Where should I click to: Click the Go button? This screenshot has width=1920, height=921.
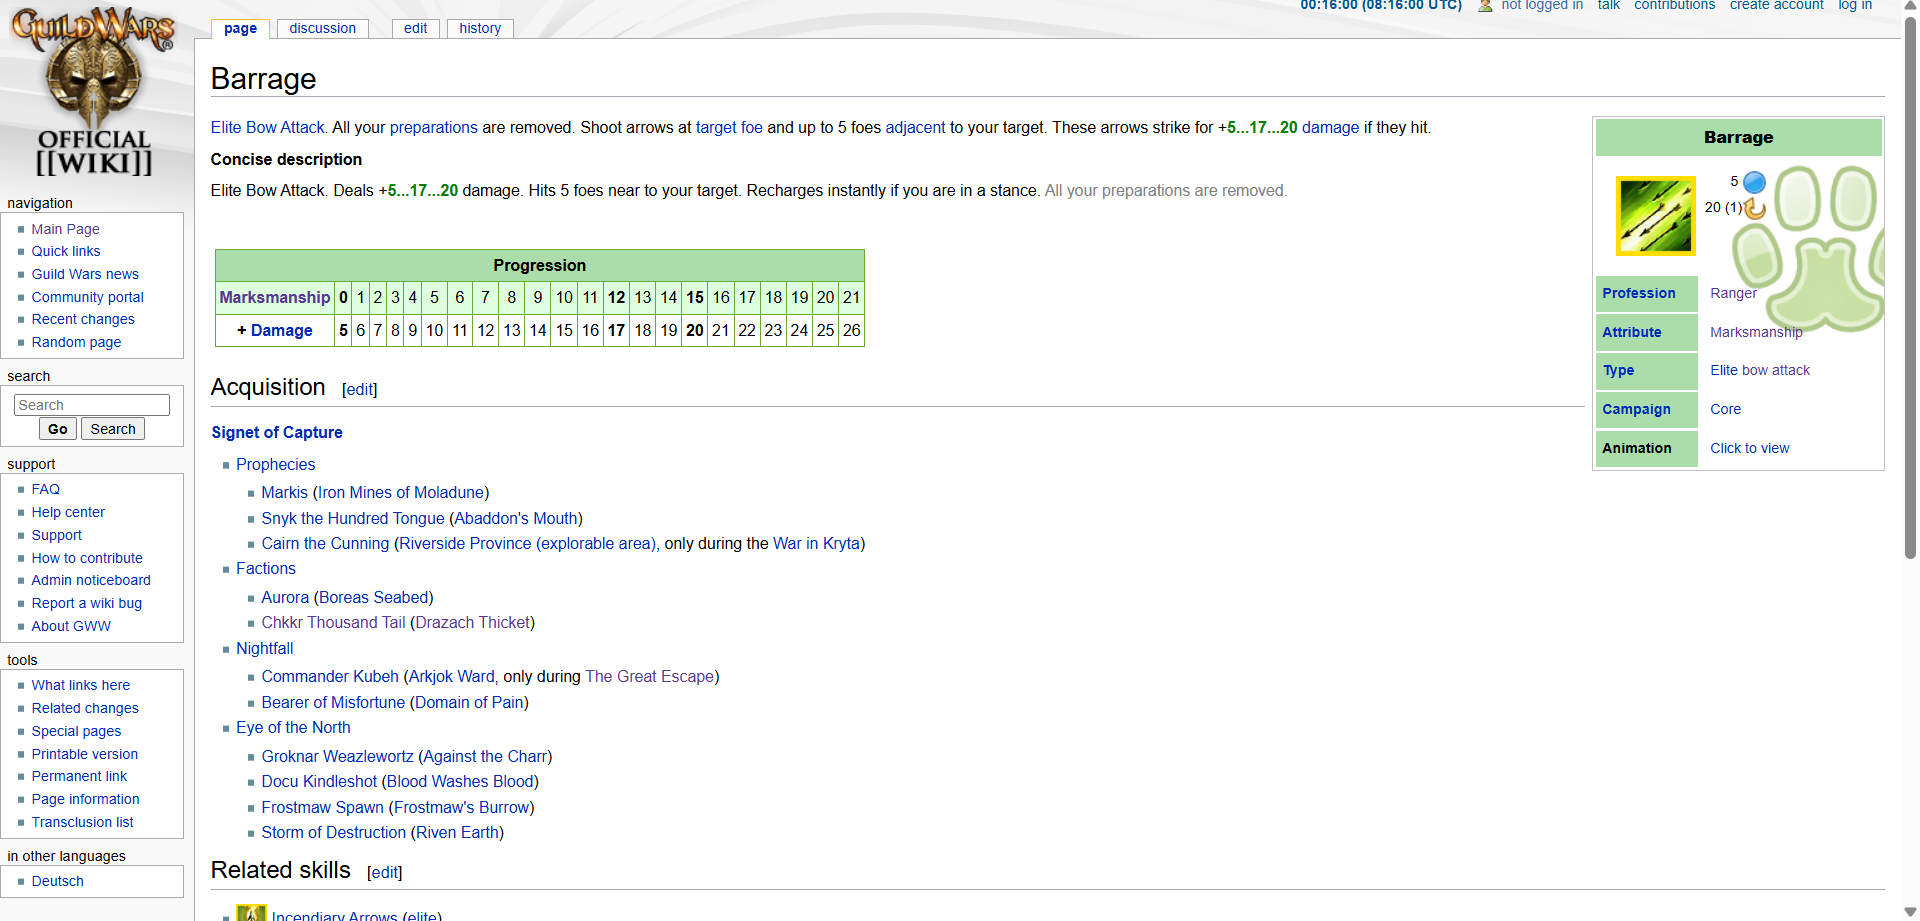(58, 429)
